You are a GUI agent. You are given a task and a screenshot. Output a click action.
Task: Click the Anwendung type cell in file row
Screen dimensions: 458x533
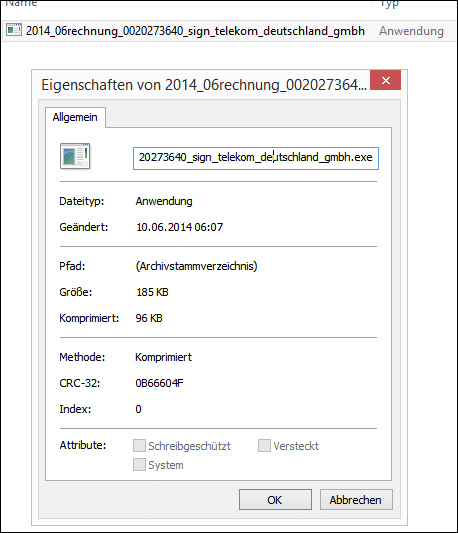(411, 31)
